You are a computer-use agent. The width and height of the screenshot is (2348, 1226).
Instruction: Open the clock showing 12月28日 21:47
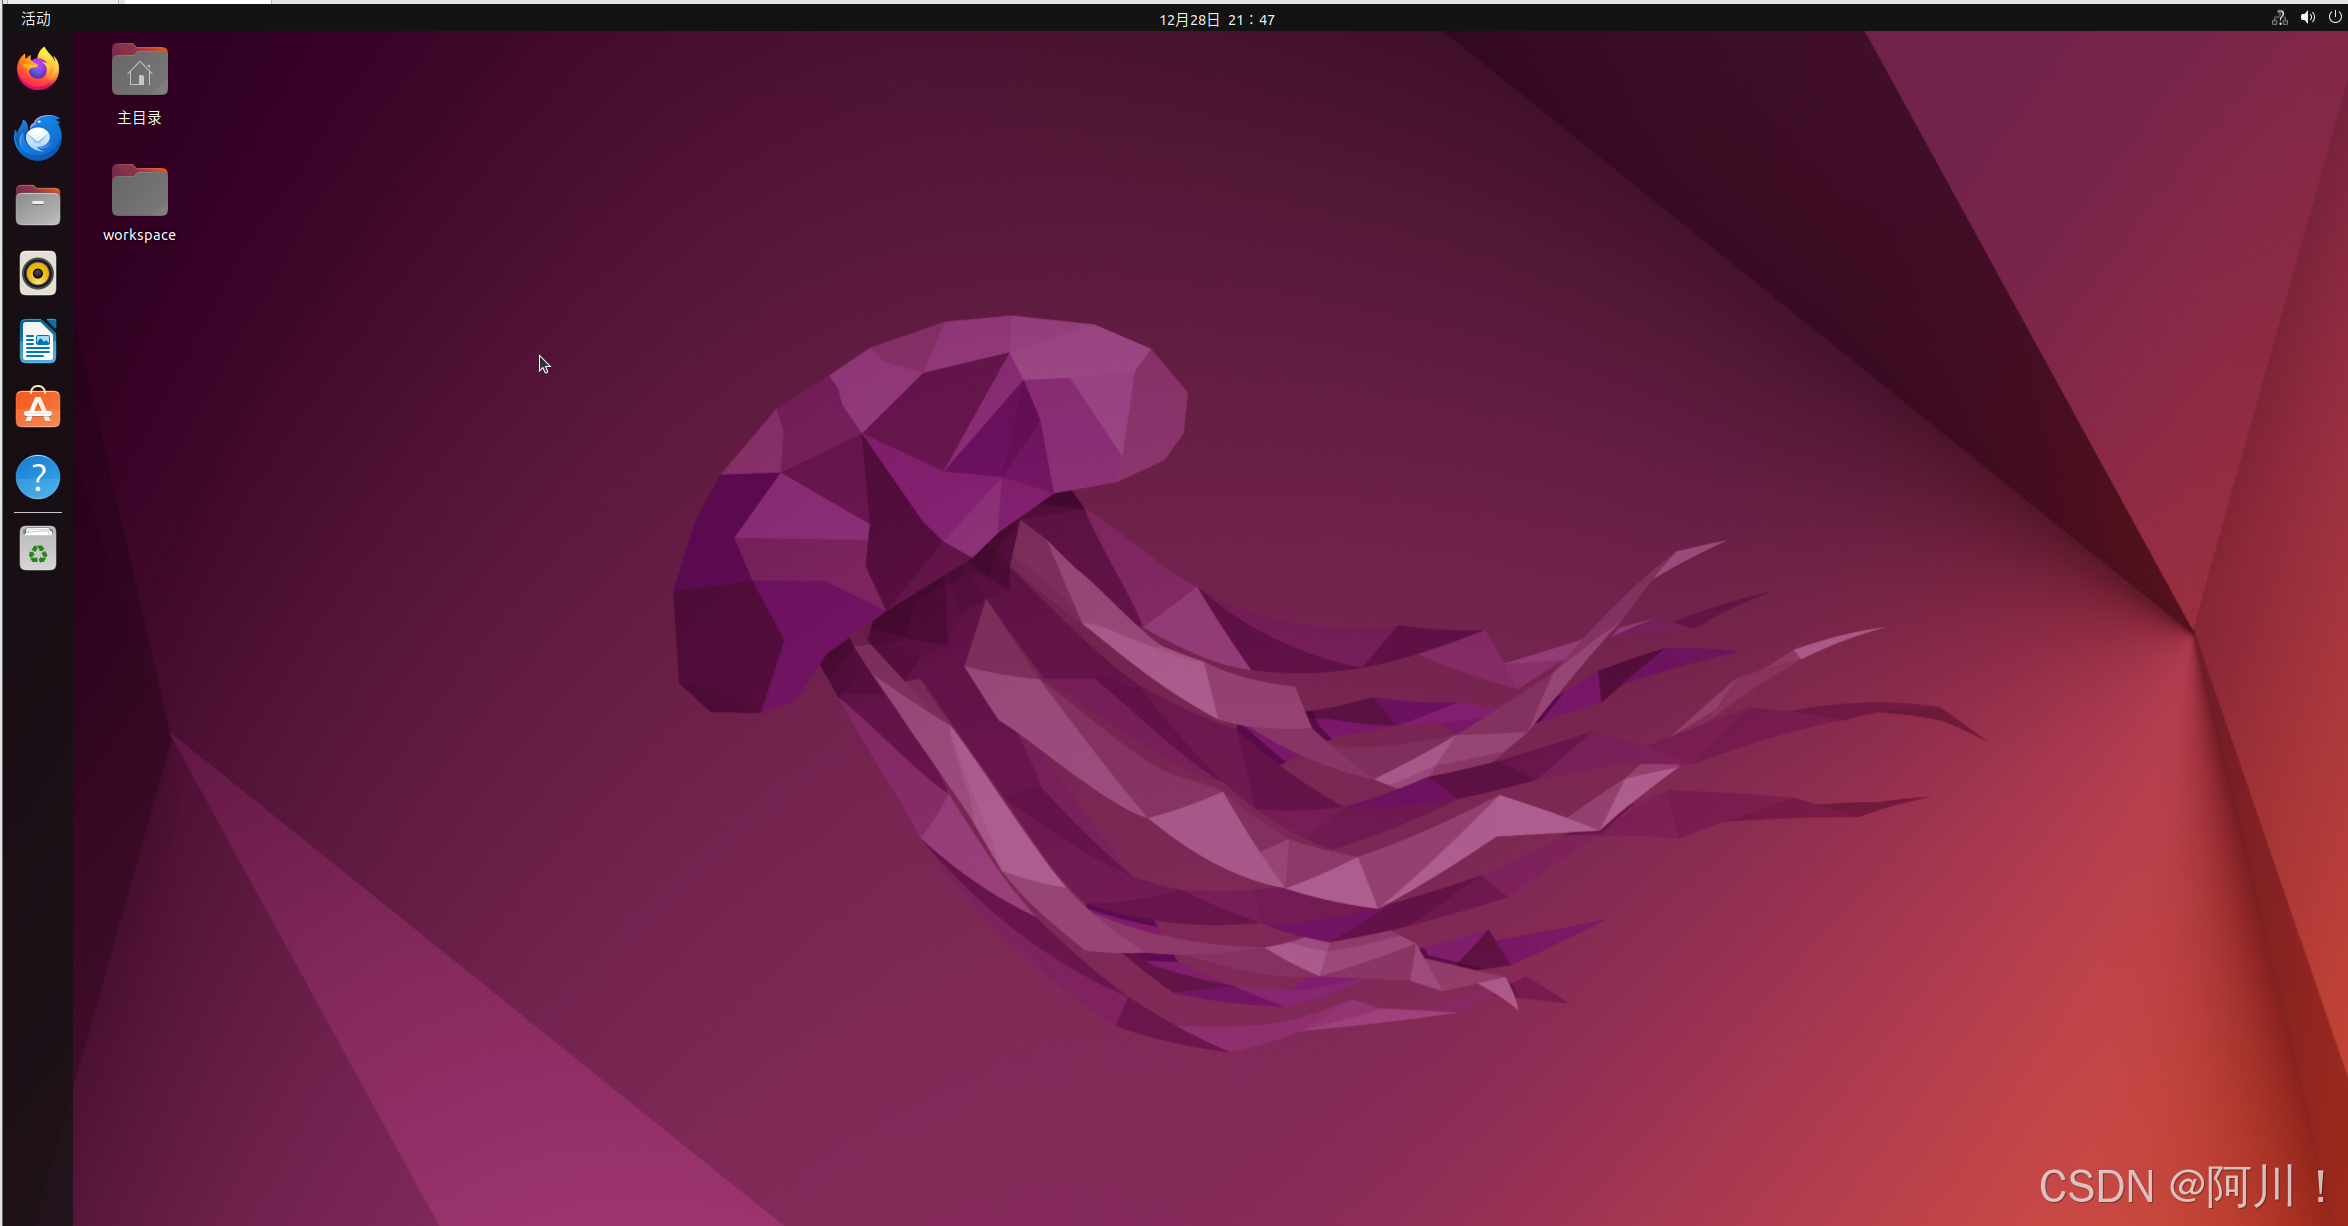click(x=1217, y=19)
